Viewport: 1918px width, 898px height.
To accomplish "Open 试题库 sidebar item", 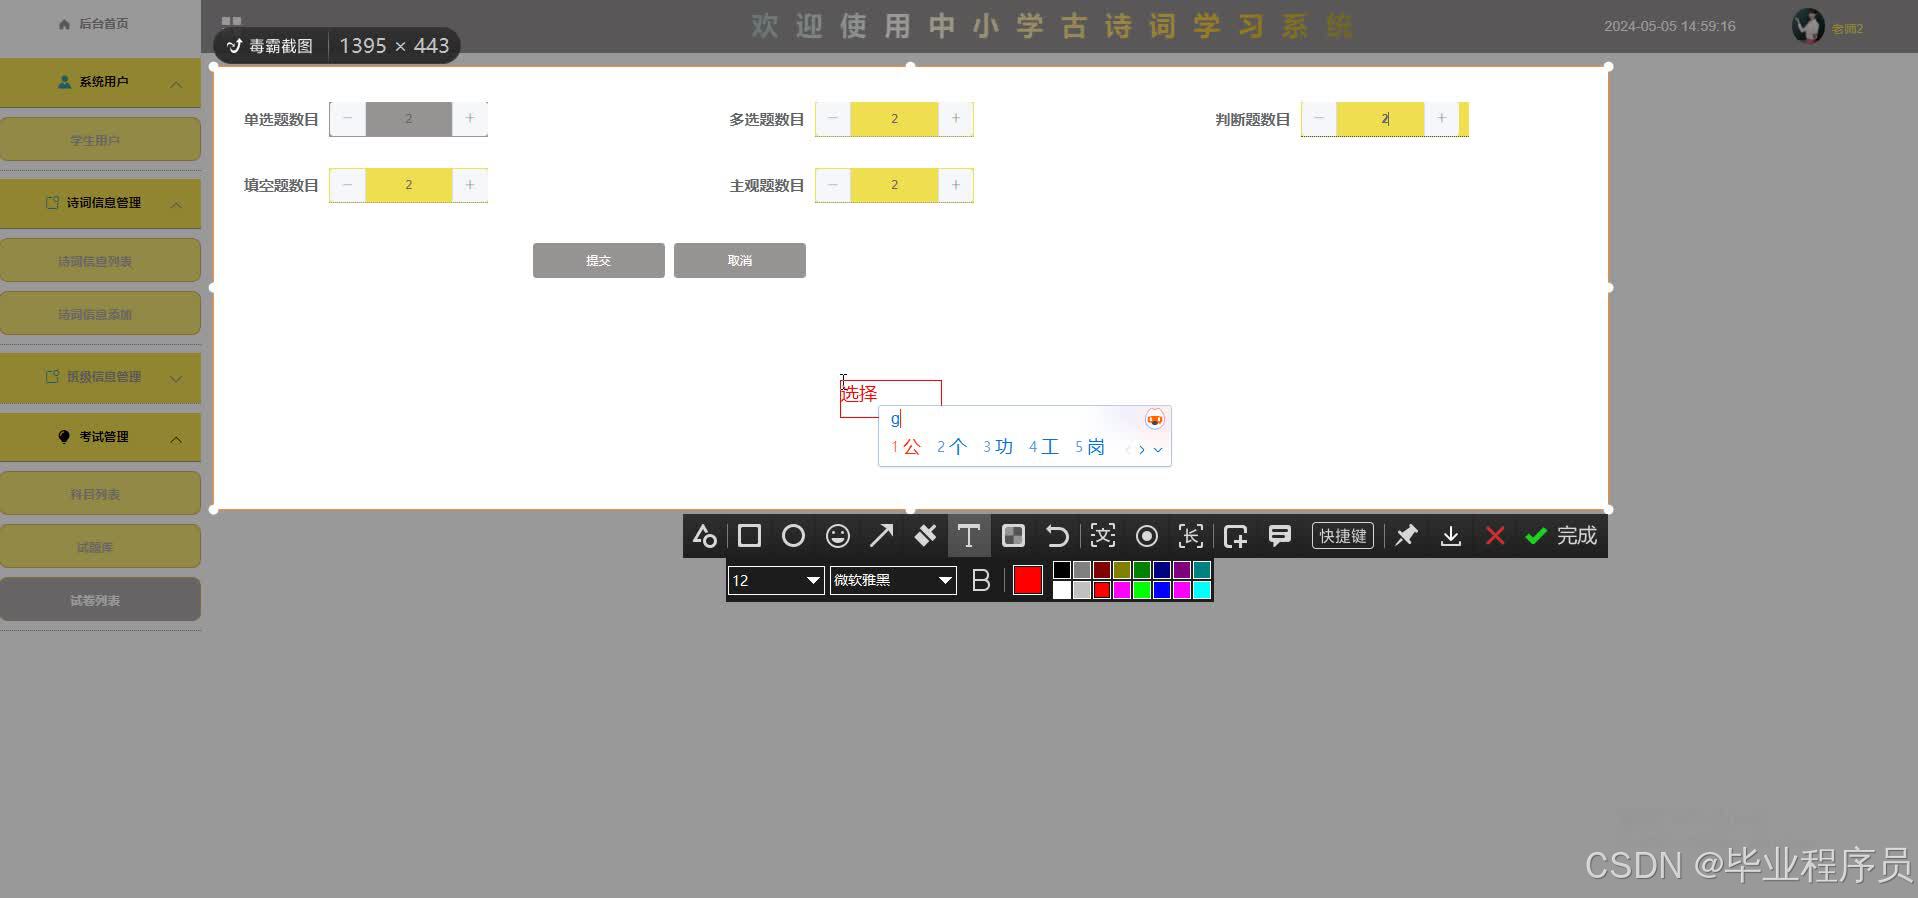I will click(x=100, y=547).
